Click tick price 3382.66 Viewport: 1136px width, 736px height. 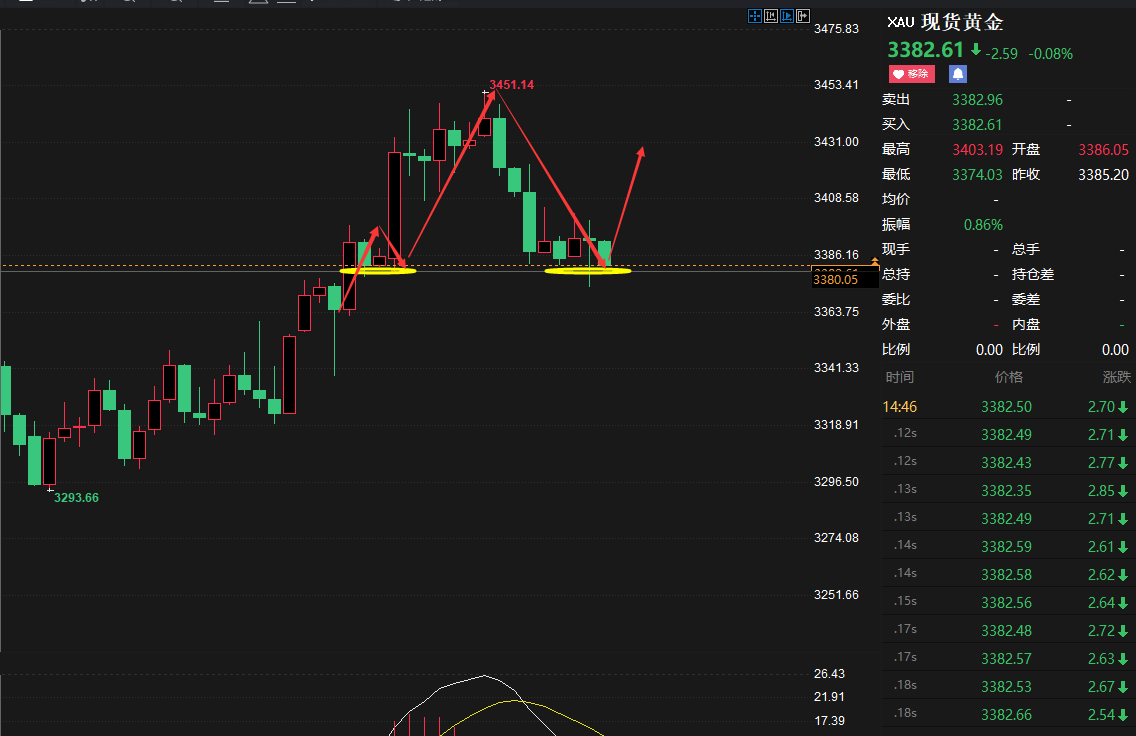coord(1006,715)
